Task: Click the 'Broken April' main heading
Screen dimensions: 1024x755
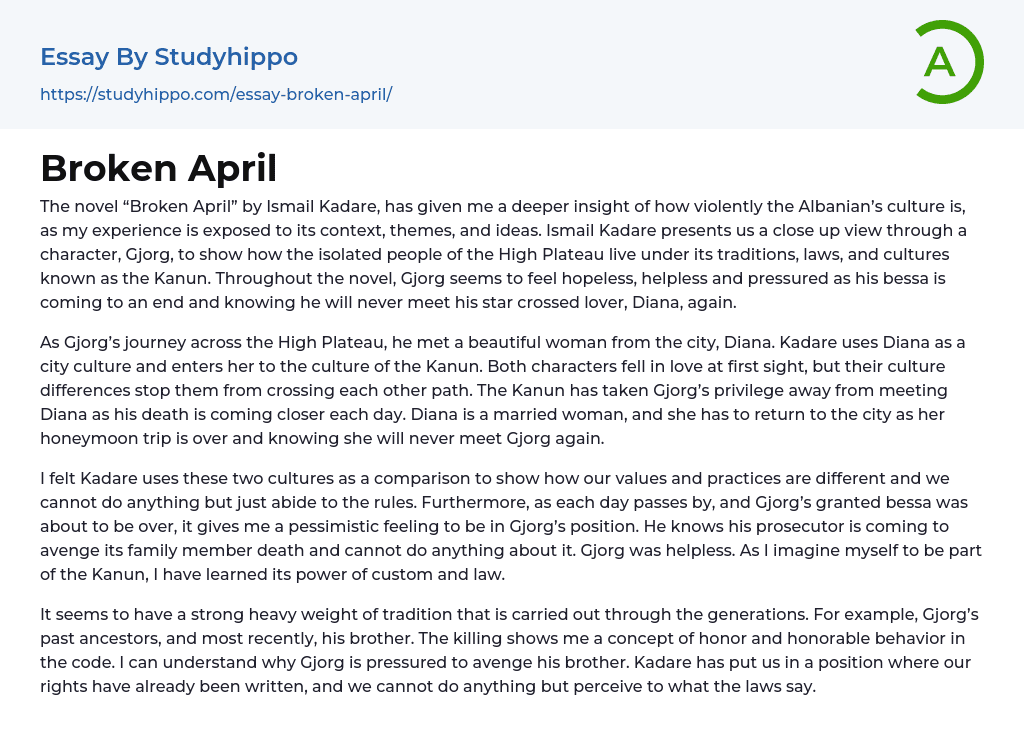Action: click(x=158, y=168)
